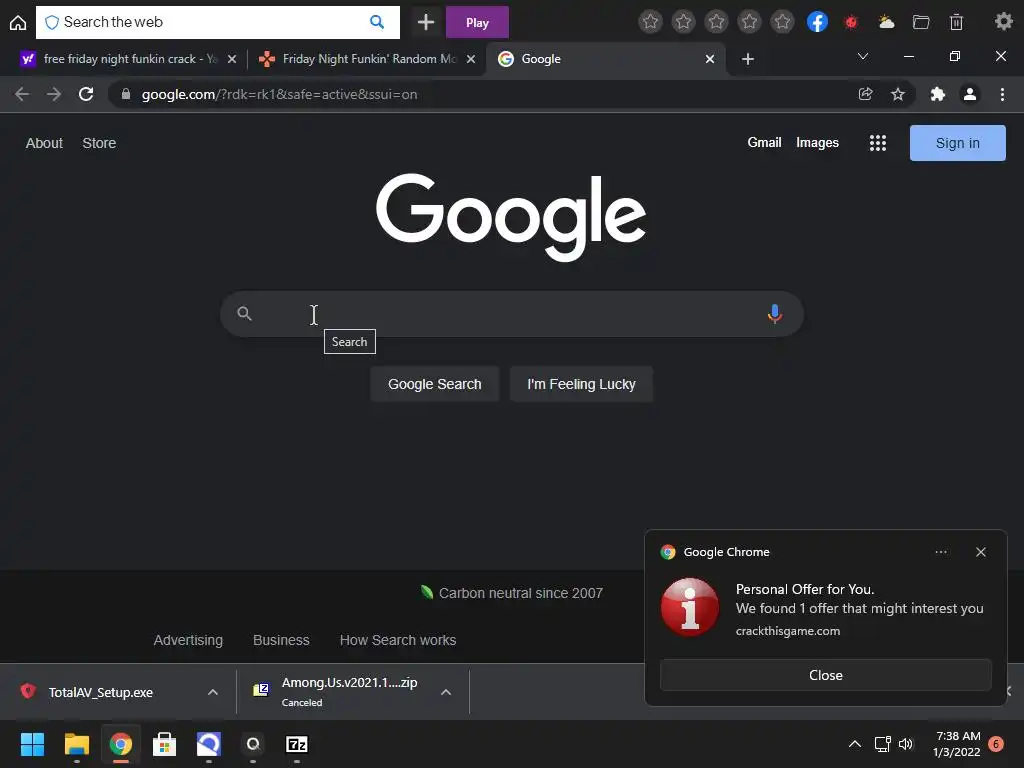Click the home icon in the top toolbar

tap(18, 23)
